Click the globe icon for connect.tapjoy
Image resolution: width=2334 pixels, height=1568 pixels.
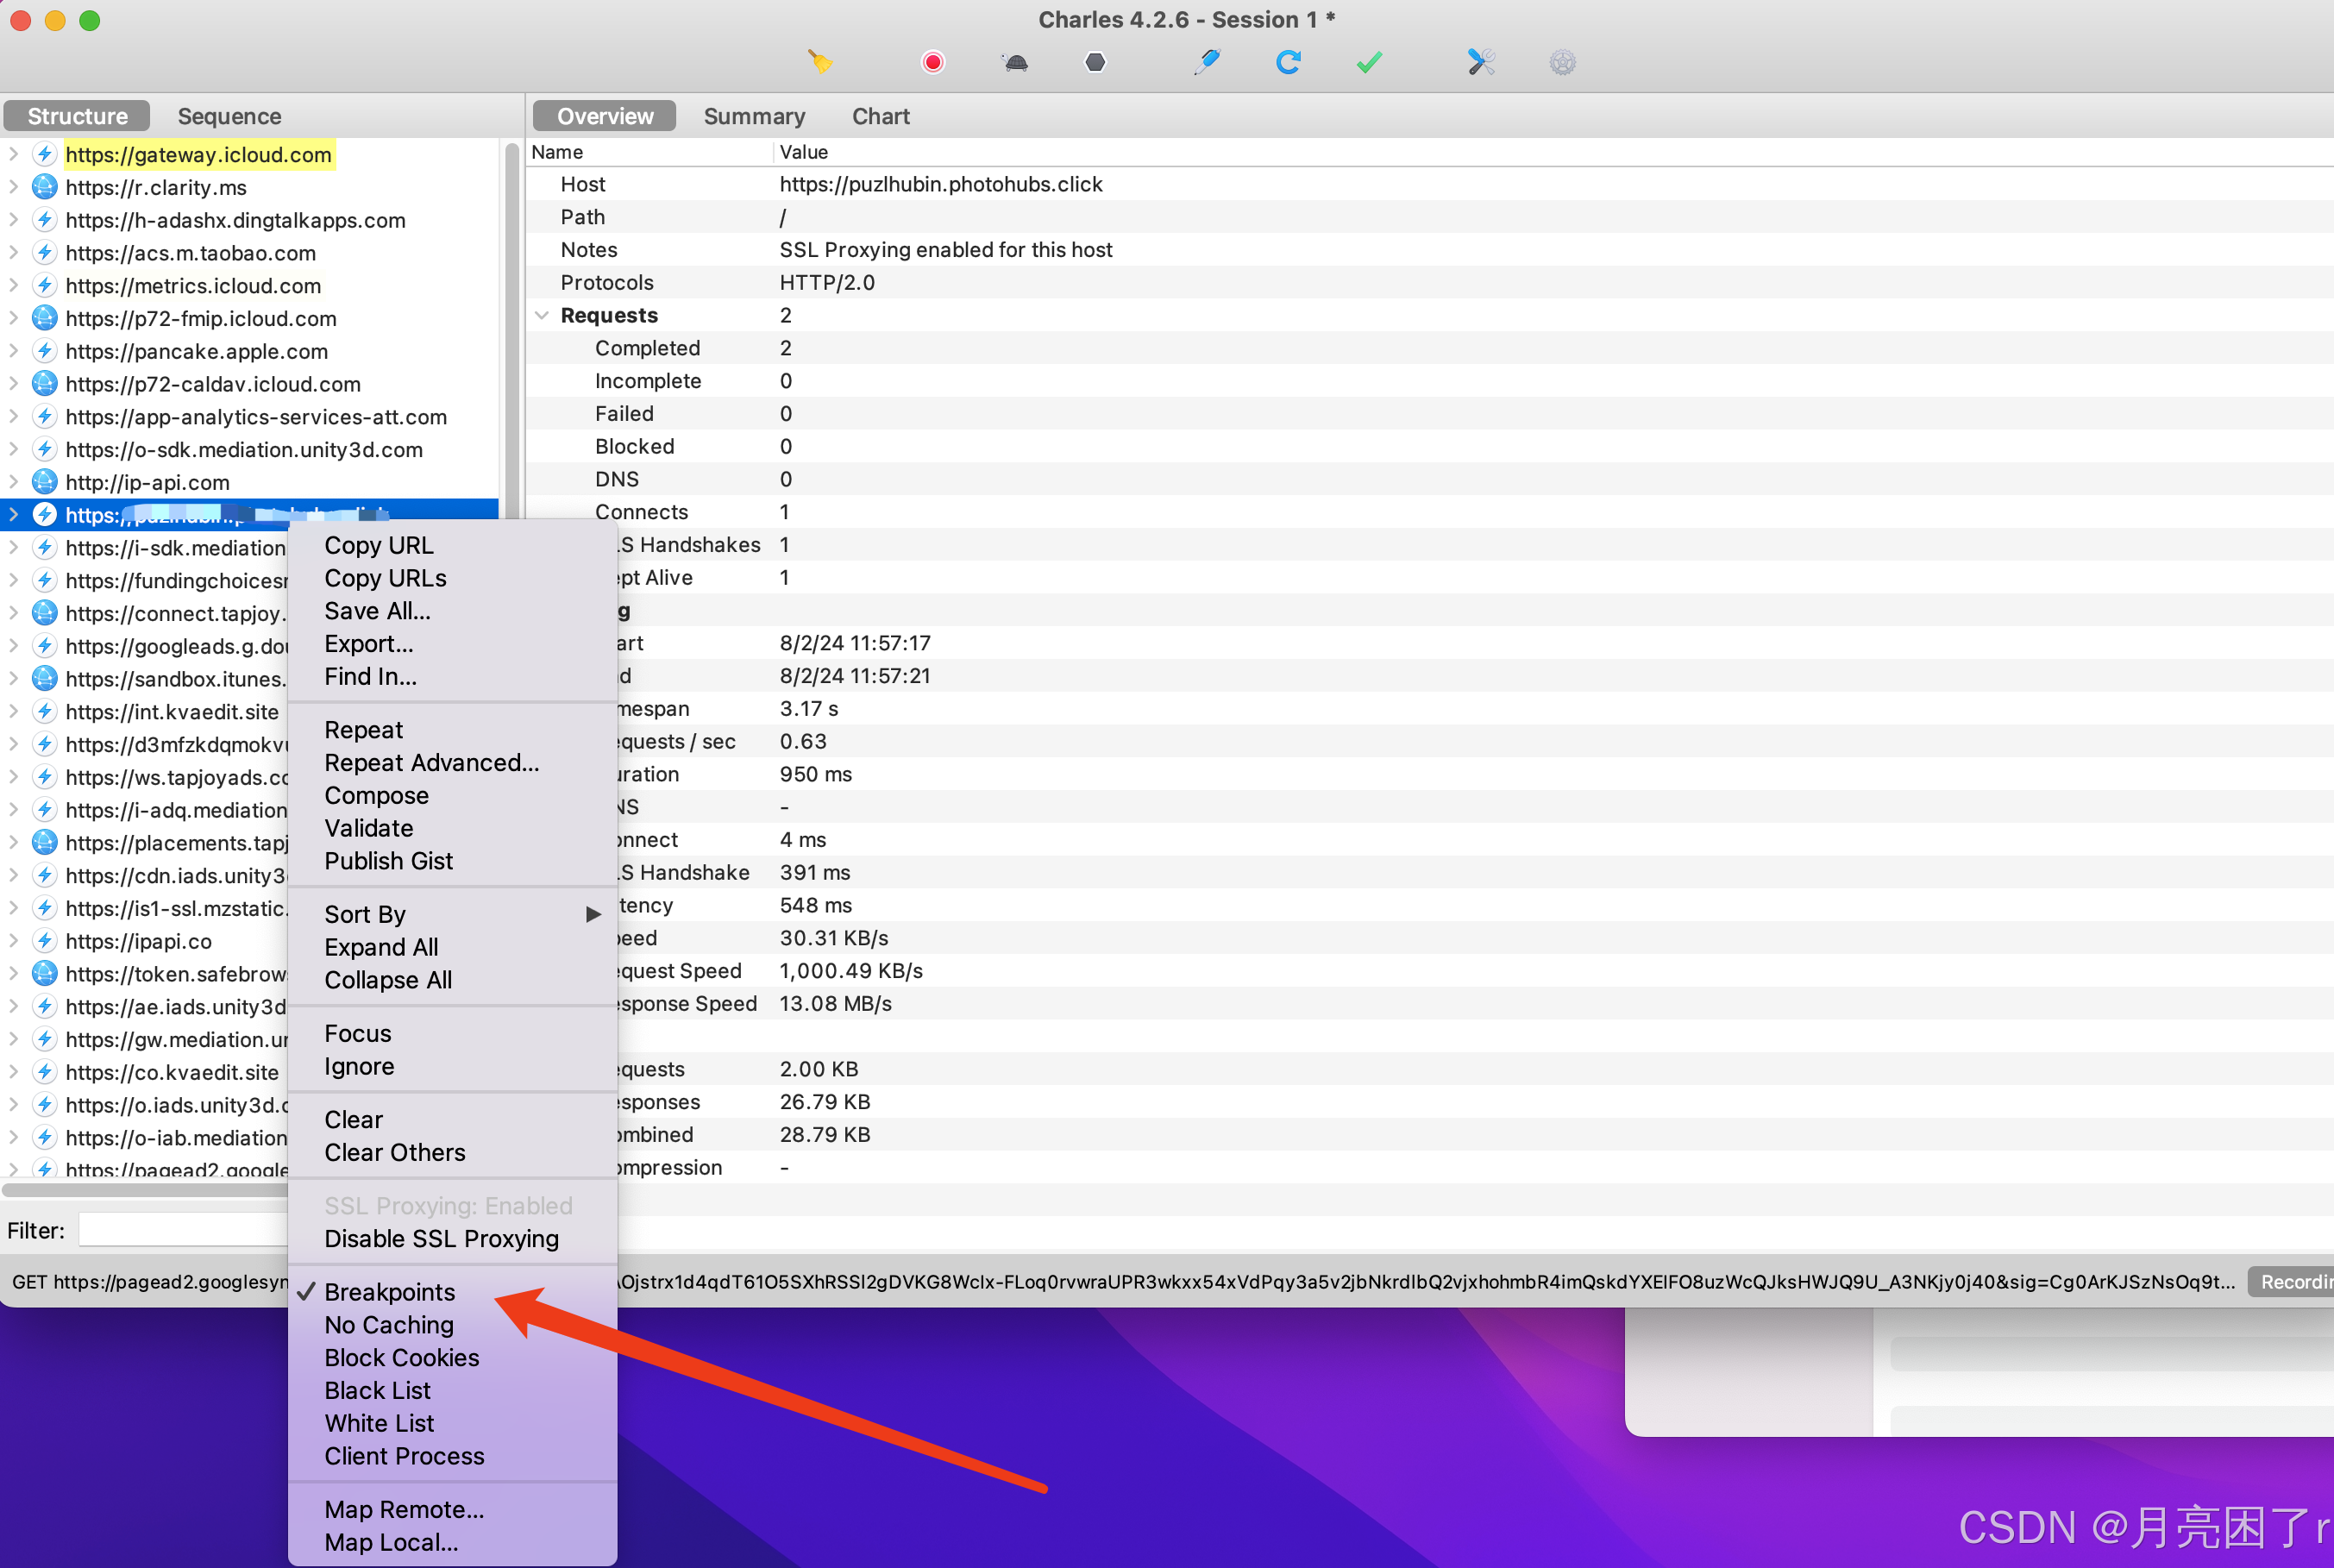coord(44,613)
